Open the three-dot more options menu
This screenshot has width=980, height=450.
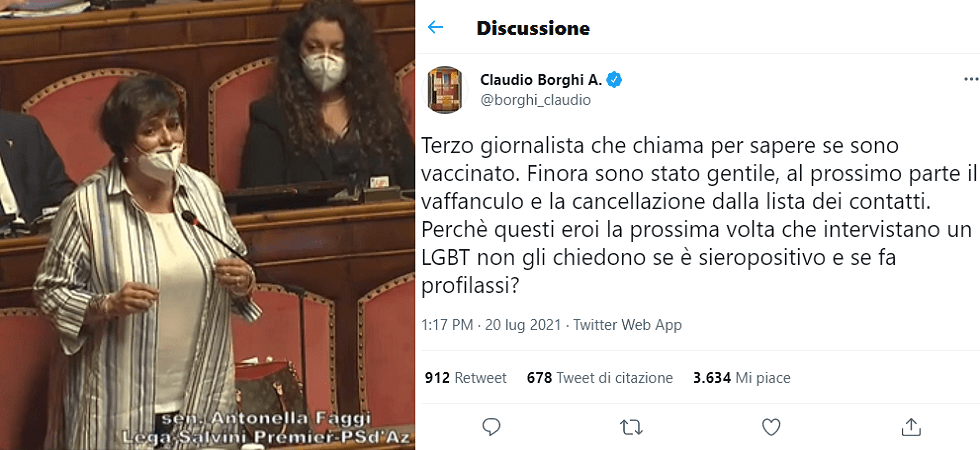971,79
